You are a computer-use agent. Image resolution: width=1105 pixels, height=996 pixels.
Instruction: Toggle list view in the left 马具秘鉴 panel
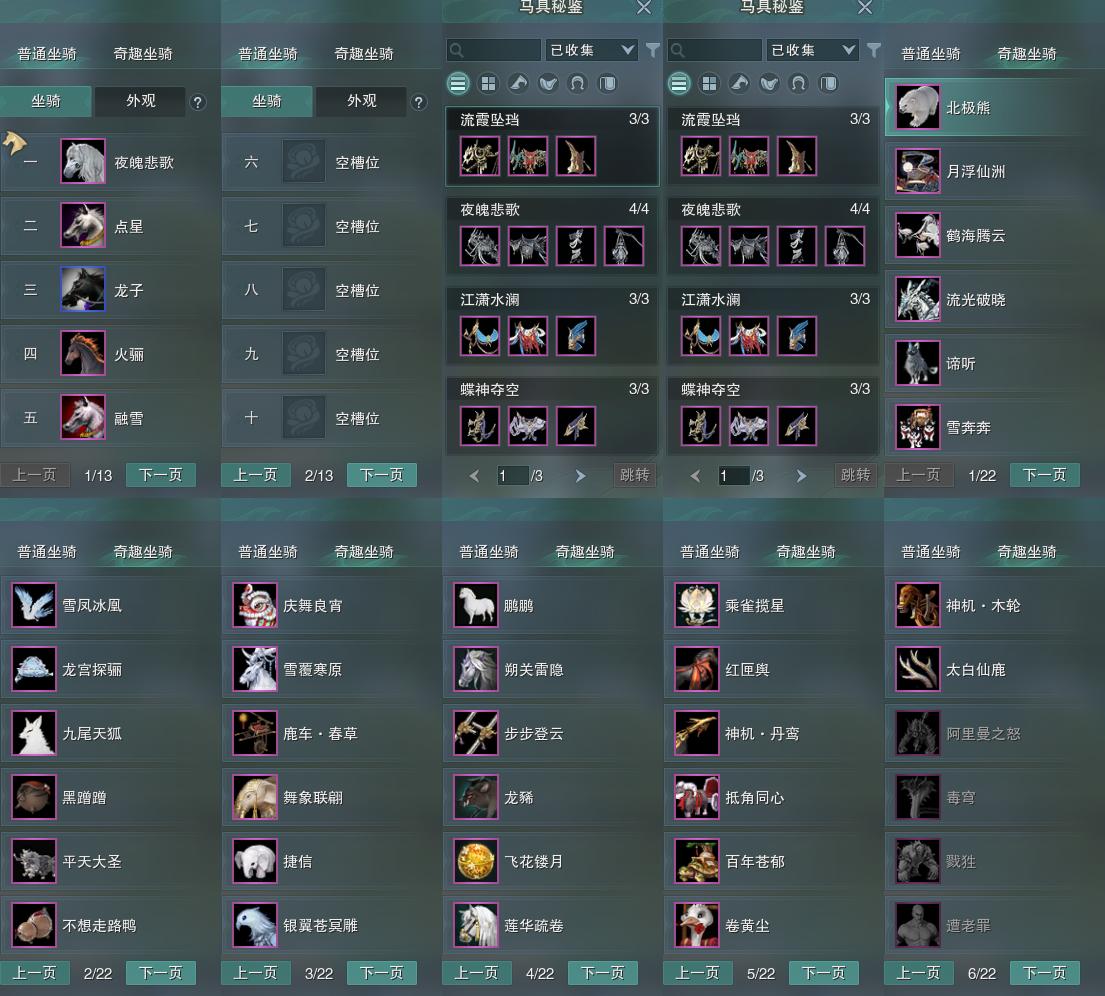point(458,84)
